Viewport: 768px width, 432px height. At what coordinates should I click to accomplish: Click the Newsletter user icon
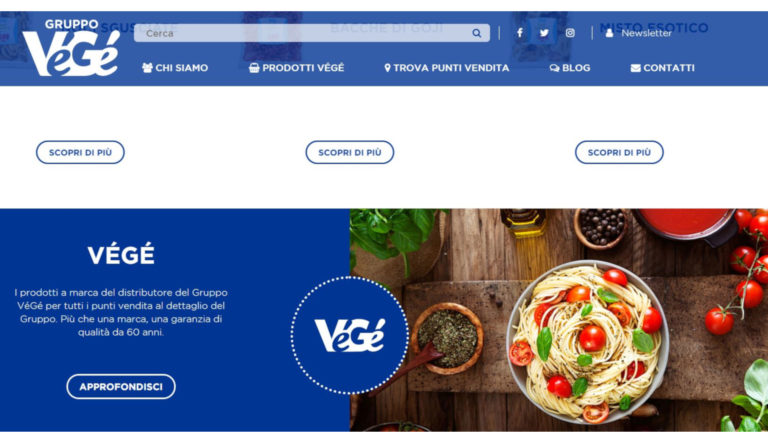click(x=609, y=33)
